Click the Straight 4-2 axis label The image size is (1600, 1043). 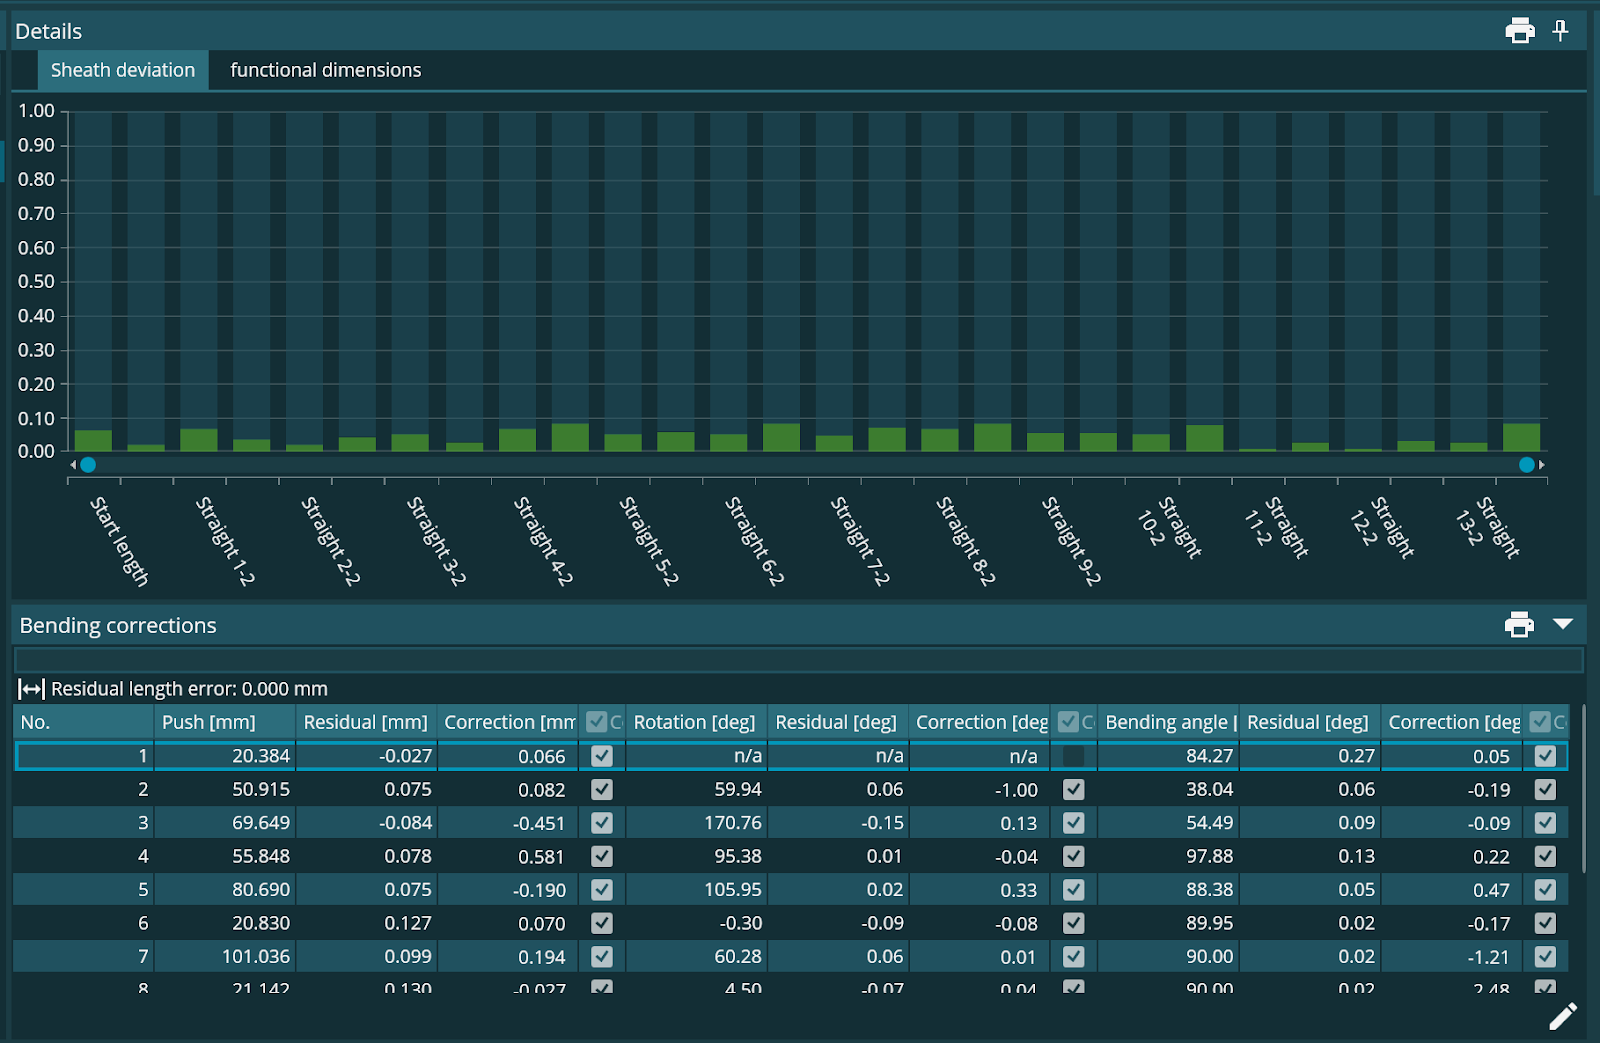pos(542,541)
